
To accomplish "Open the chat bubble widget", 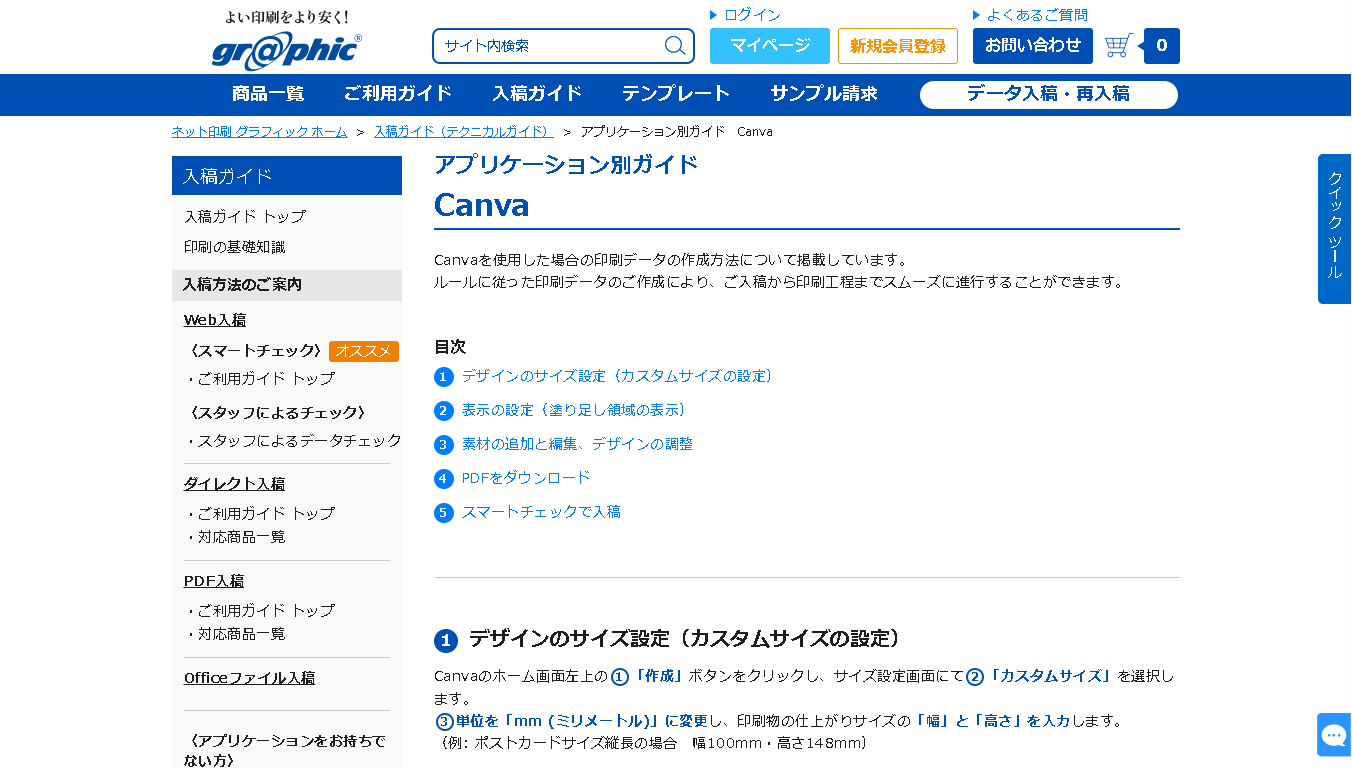I will [x=1334, y=735].
